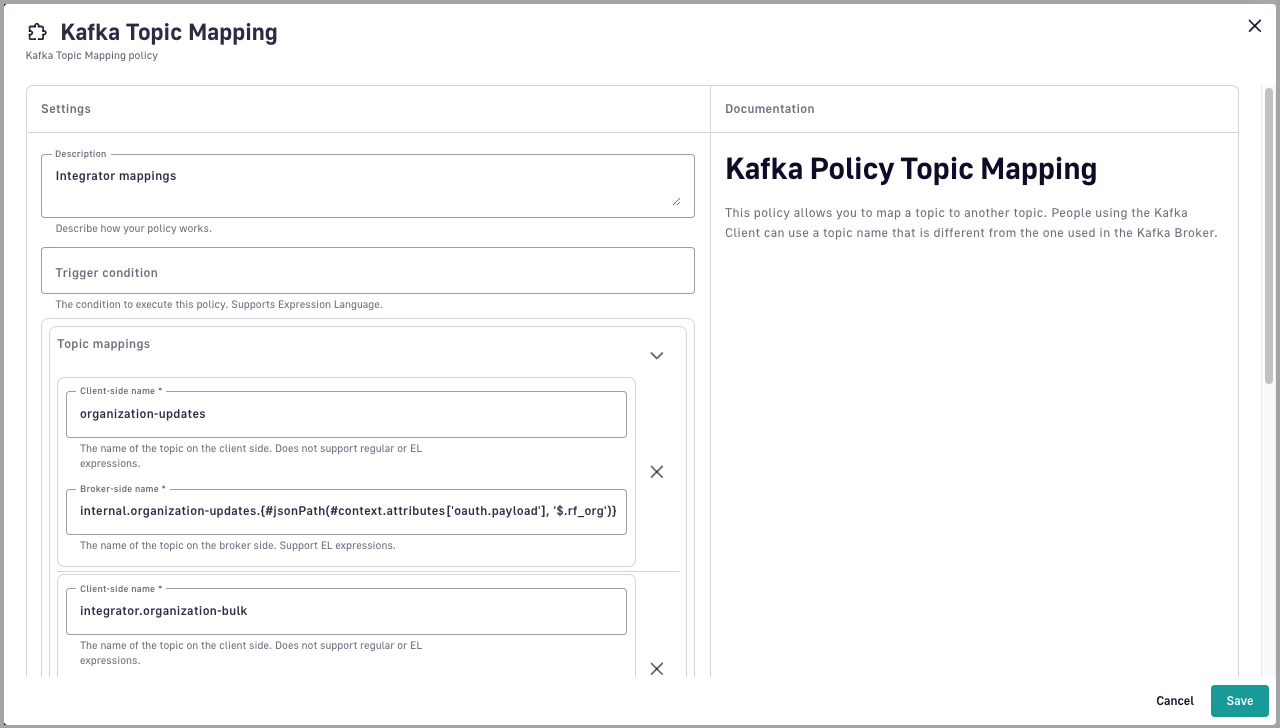Remove the organization-updates topic mapping
Screen dimensions: 1280x728
click(656, 472)
